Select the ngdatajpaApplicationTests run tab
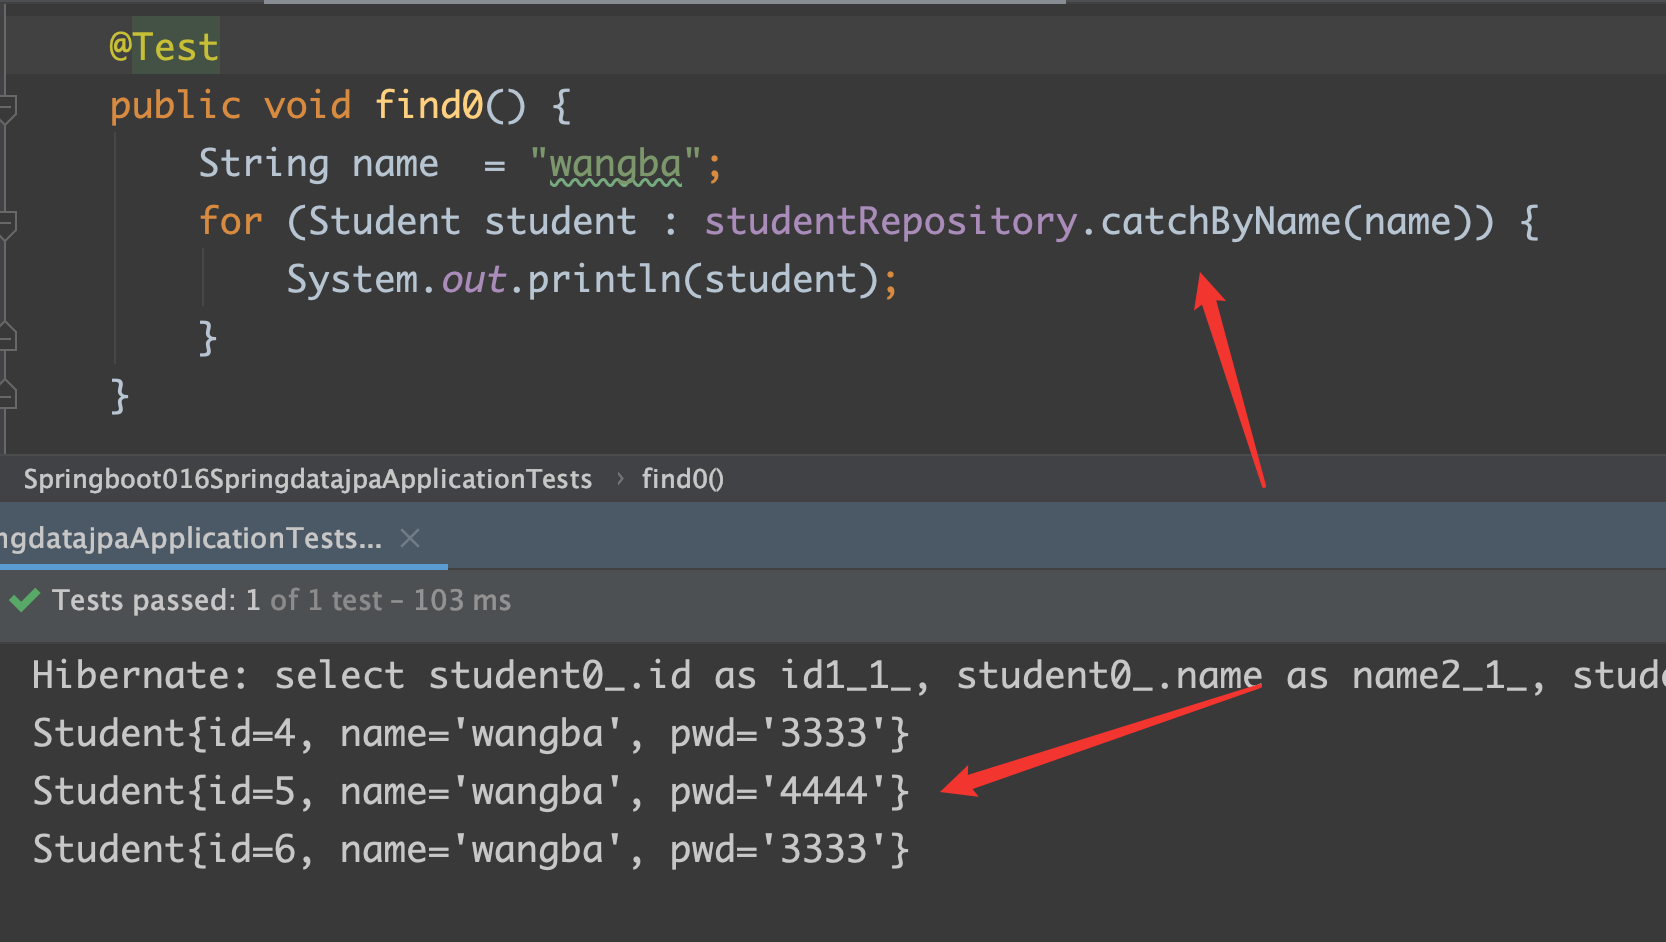Screen dimensions: 1666x942 [190, 539]
